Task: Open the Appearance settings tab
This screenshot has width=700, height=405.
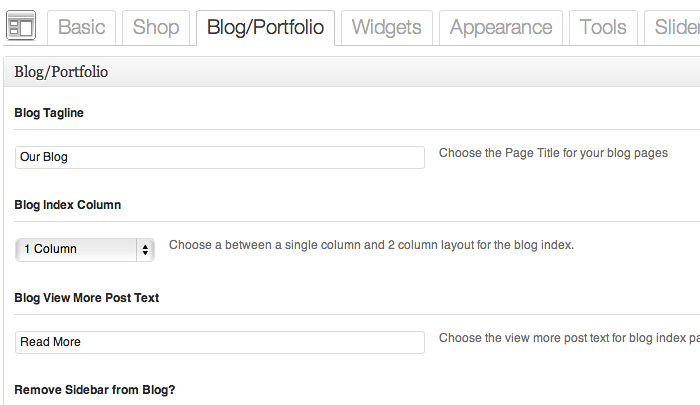Action: pos(501,27)
